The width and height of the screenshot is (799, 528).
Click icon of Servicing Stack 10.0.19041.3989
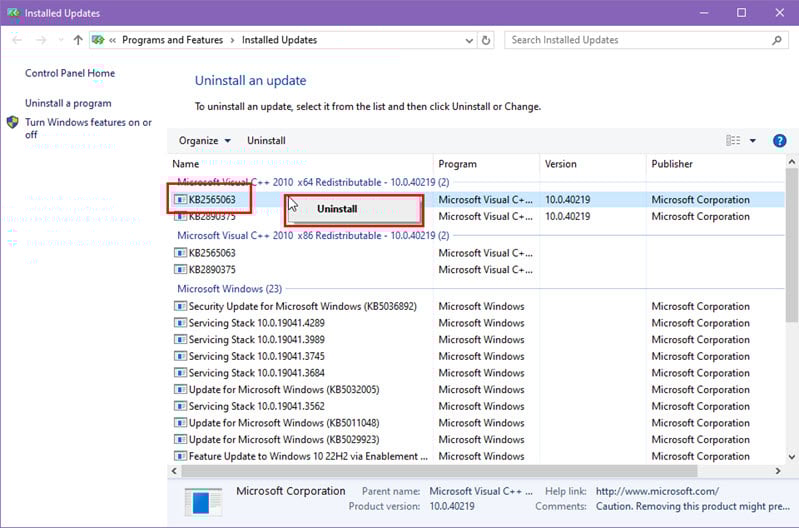[180, 339]
